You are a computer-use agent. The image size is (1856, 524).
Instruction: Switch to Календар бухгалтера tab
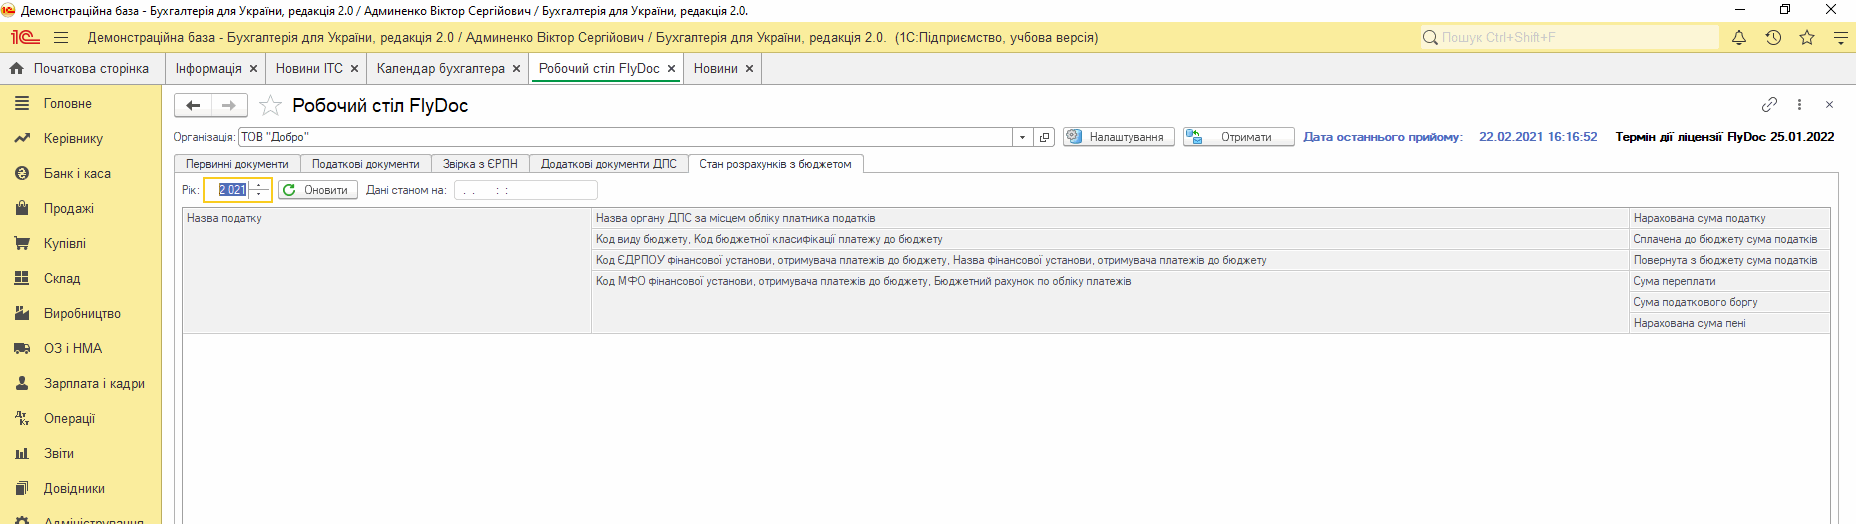coord(440,69)
